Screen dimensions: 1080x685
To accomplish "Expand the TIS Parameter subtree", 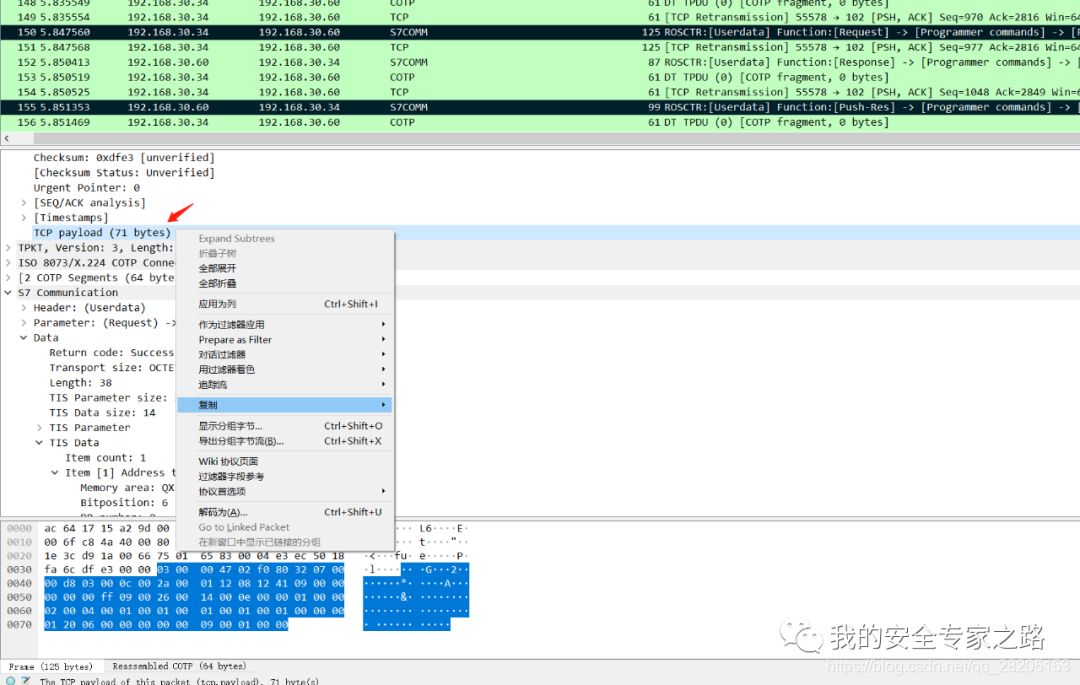I will (x=40, y=428).
